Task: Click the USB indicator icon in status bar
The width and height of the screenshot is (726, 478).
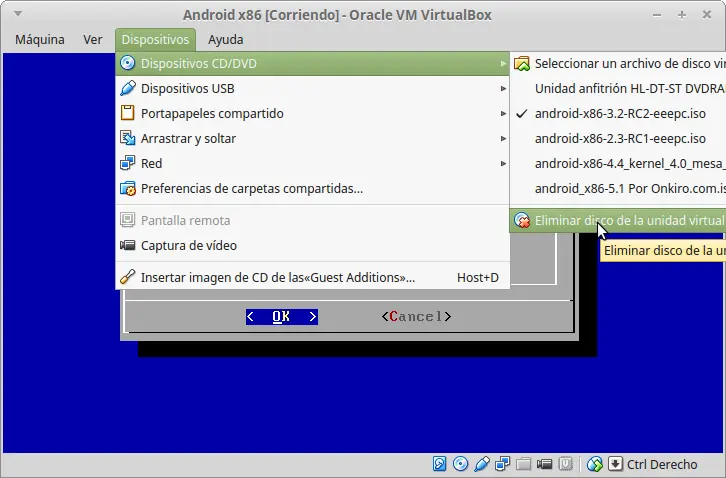Action: [x=482, y=464]
